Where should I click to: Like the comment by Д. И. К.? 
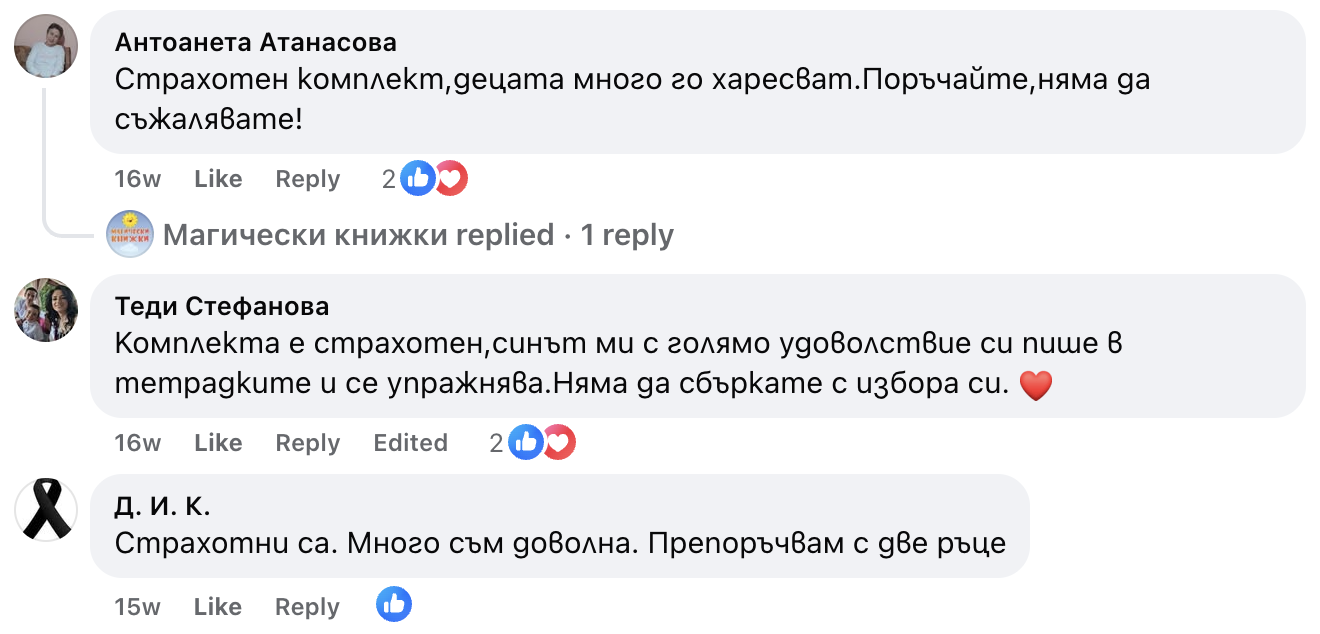click(x=218, y=607)
